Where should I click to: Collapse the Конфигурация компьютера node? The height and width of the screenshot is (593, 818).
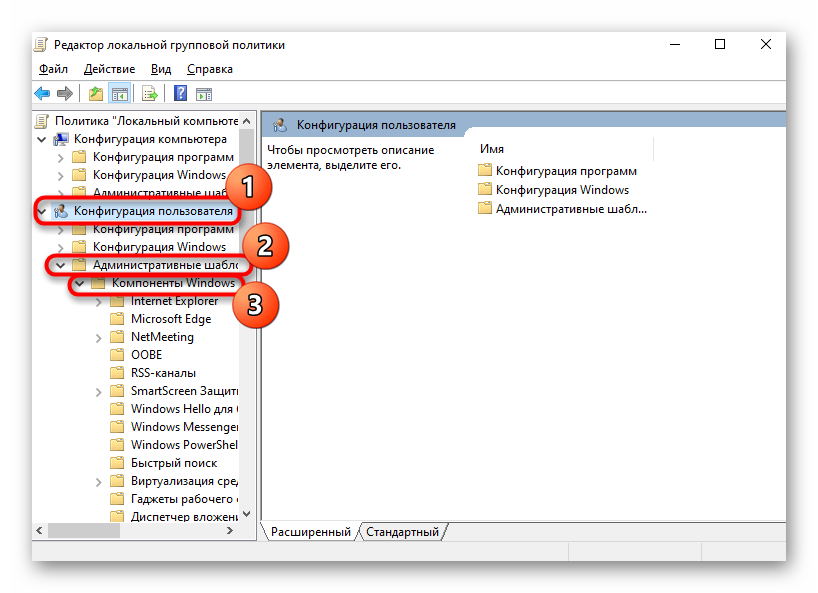(x=42, y=139)
